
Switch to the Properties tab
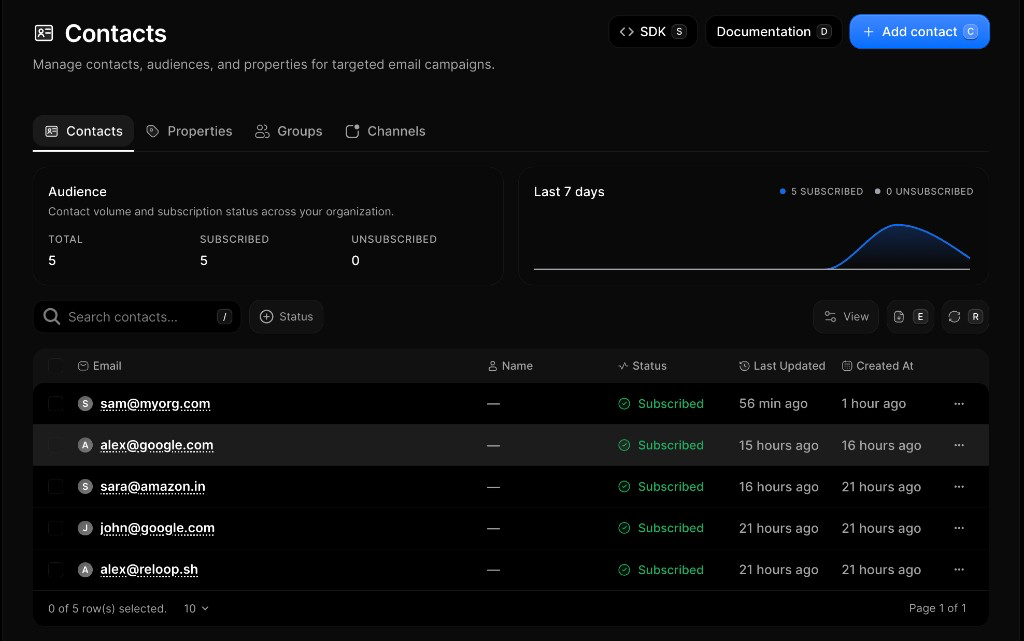(189, 131)
